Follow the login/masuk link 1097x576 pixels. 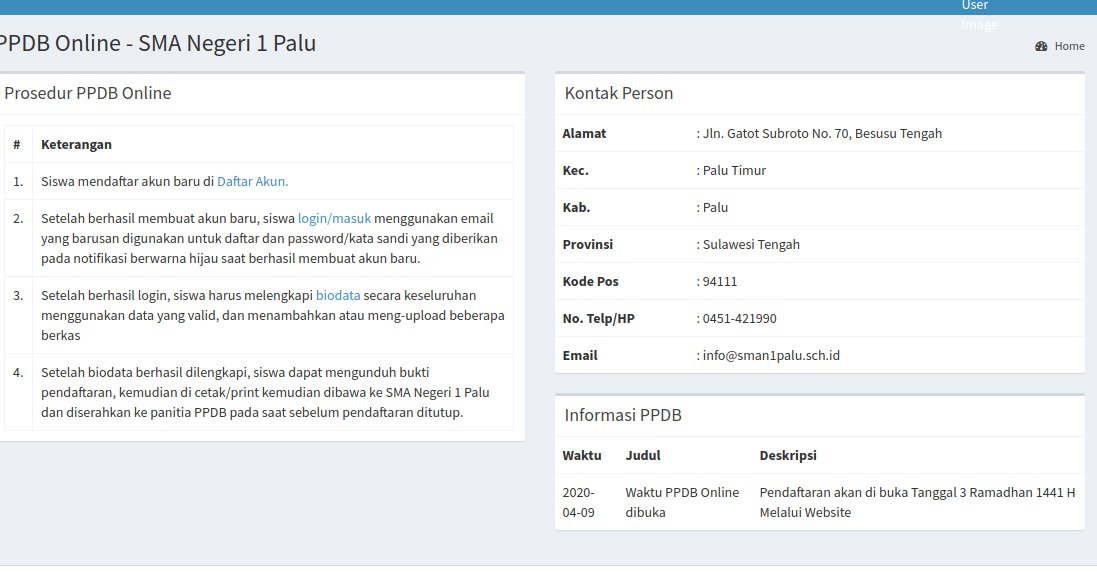pos(334,218)
